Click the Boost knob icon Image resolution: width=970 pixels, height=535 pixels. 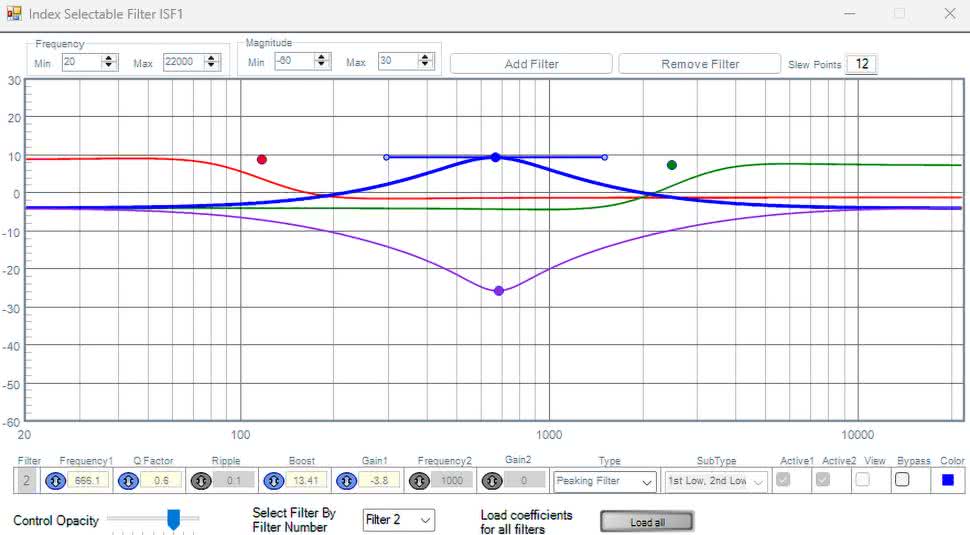(273, 481)
